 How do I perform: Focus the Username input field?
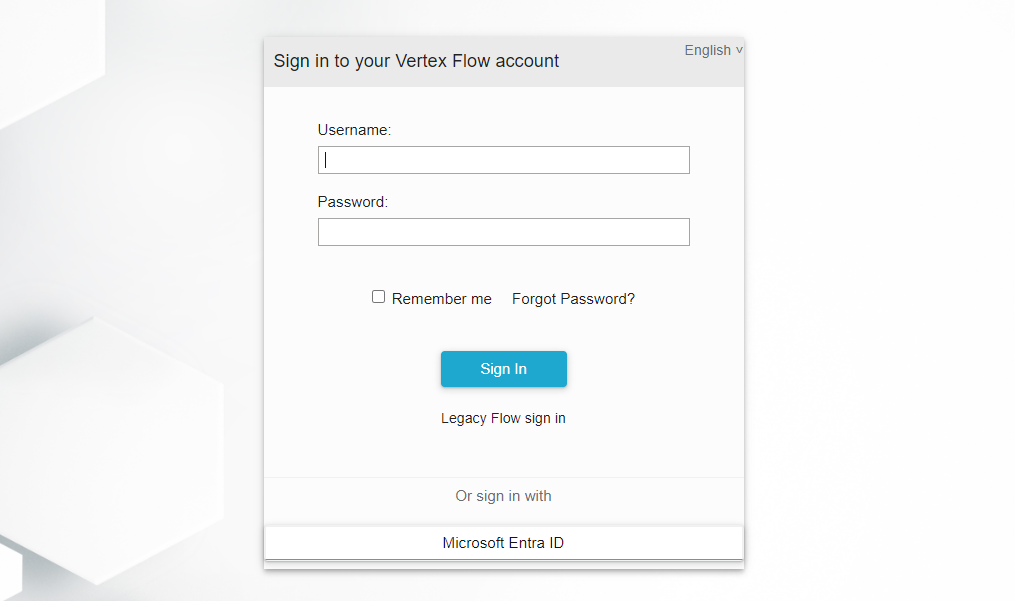click(x=503, y=160)
